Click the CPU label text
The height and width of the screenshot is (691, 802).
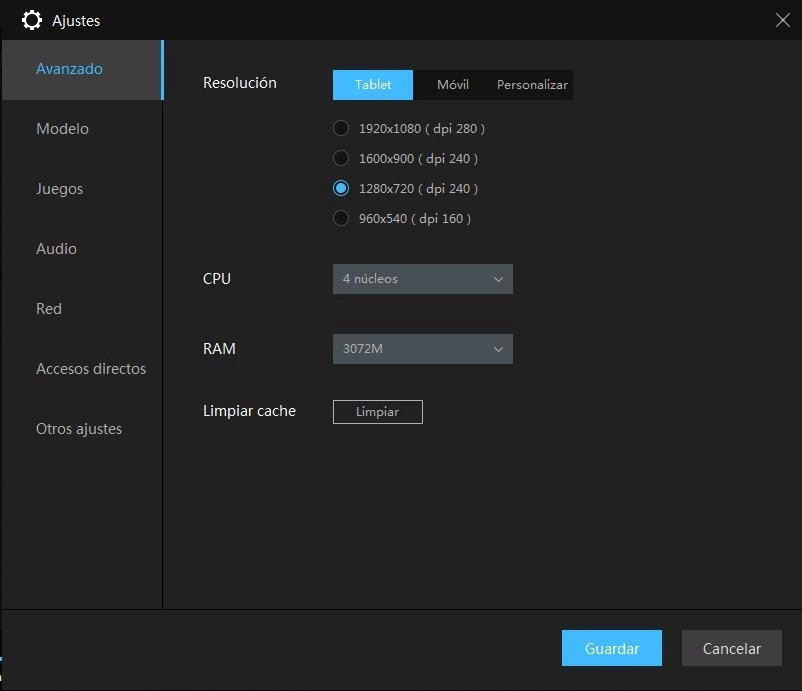(217, 279)
